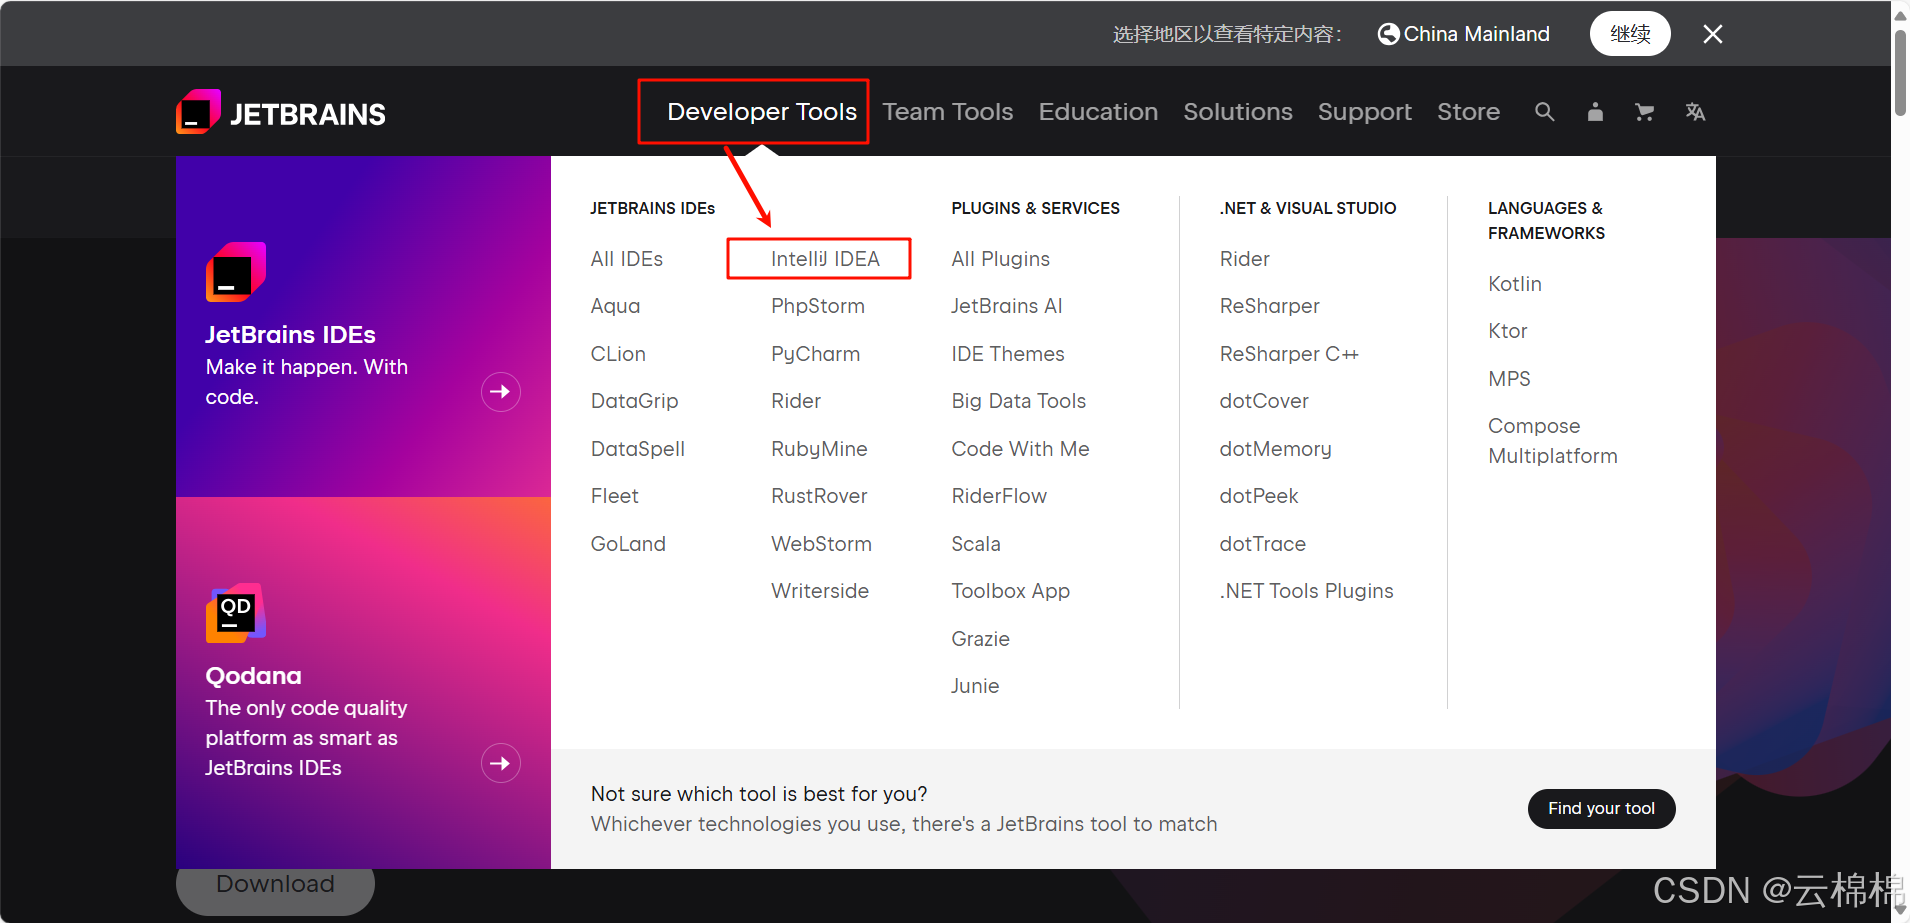This screenshot has height=923, width=1910.
Task: Open the PhpStorm link
Action: (x=818, y=306)
